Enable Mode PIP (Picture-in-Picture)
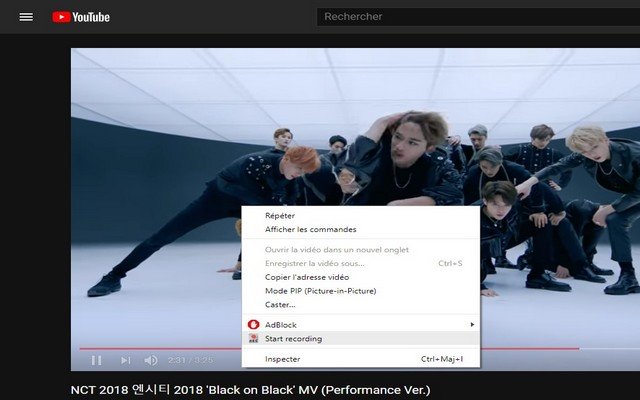This screenshot has height=400, width=640. tap(361, 291)
